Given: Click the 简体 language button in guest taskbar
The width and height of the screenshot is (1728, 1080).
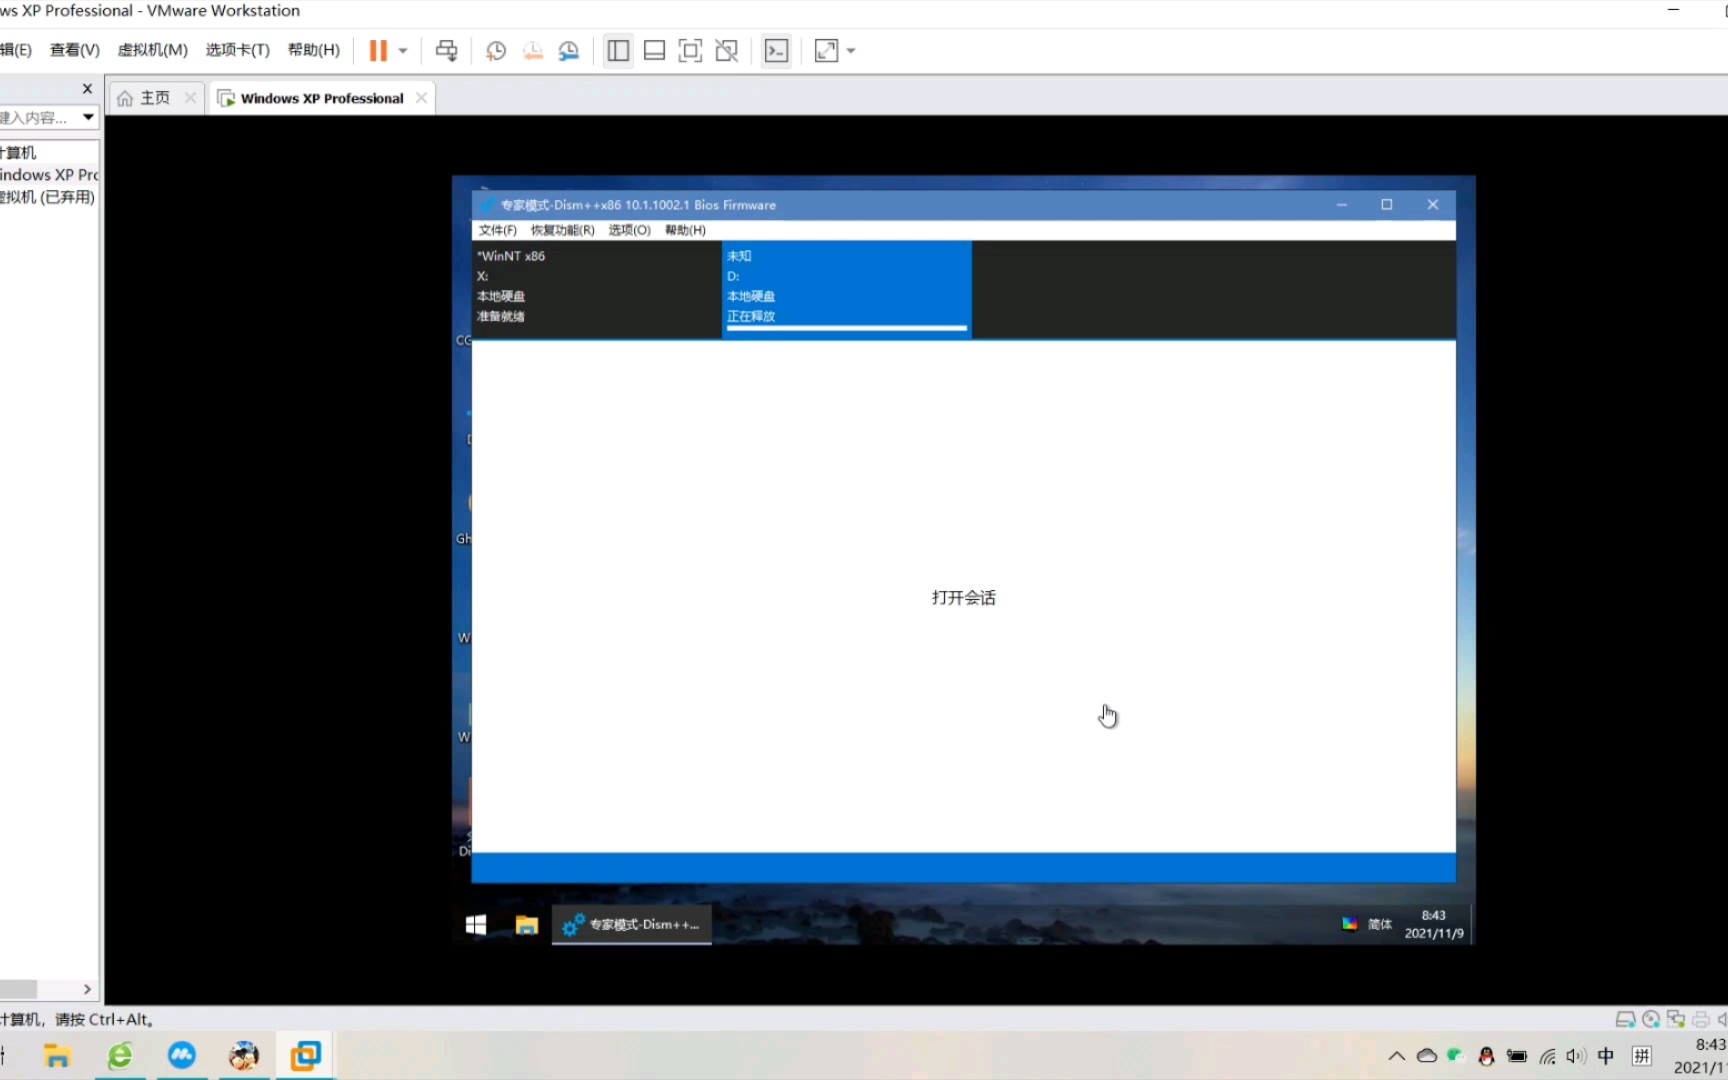Looking at the screenshot, I should click(1378, 924).
